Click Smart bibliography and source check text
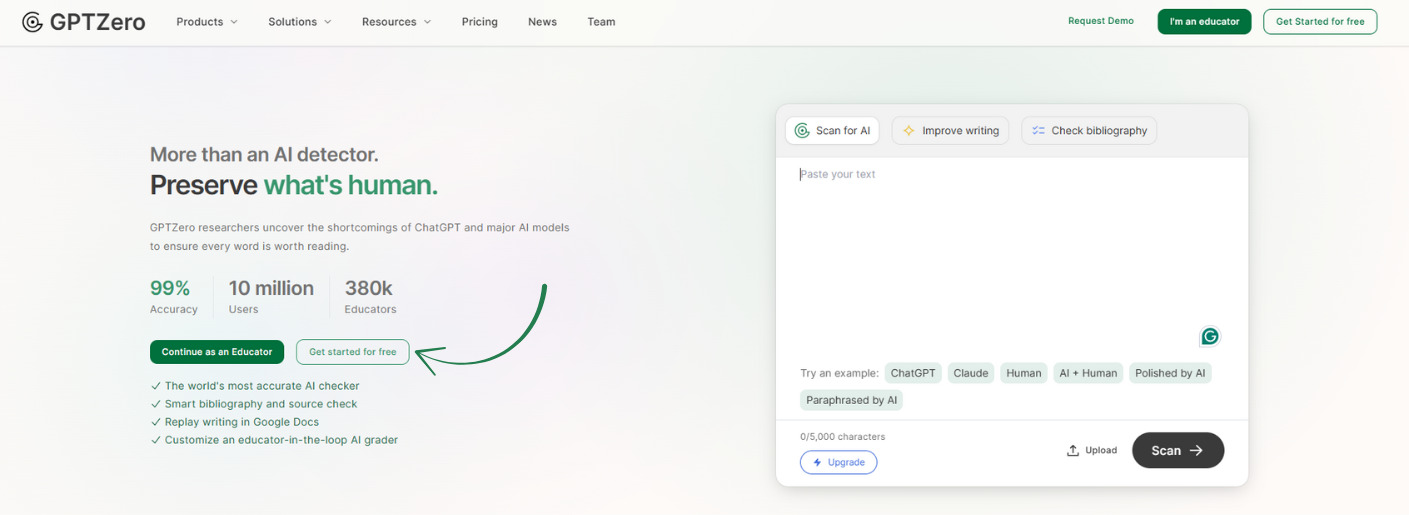 click(x=261, y=404)
